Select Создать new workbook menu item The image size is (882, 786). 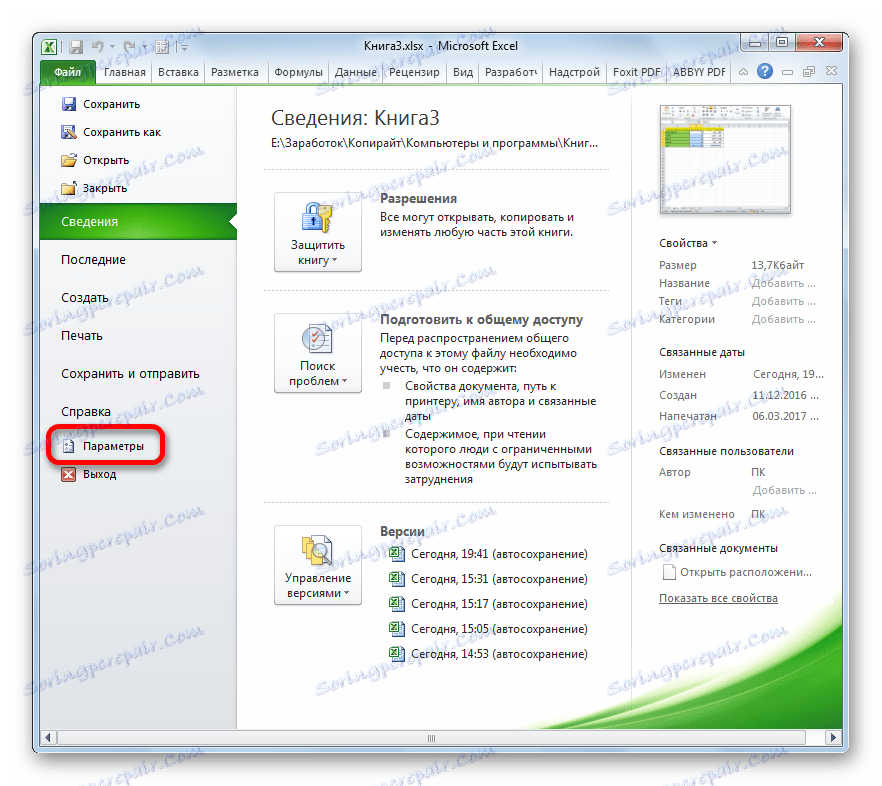(84, 298)
